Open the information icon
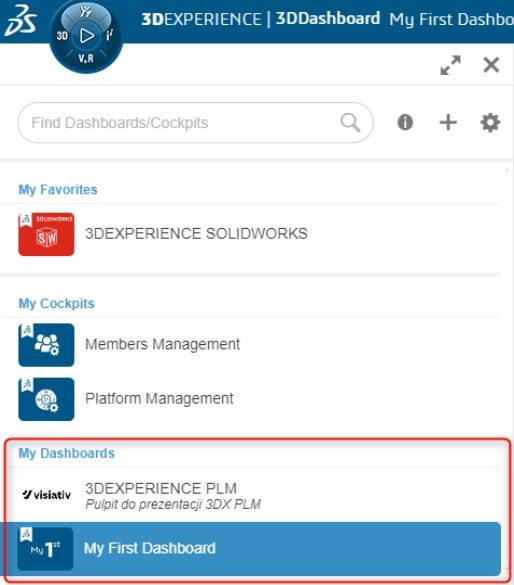Viewport: 514px width, 585px height. [405, 122]
